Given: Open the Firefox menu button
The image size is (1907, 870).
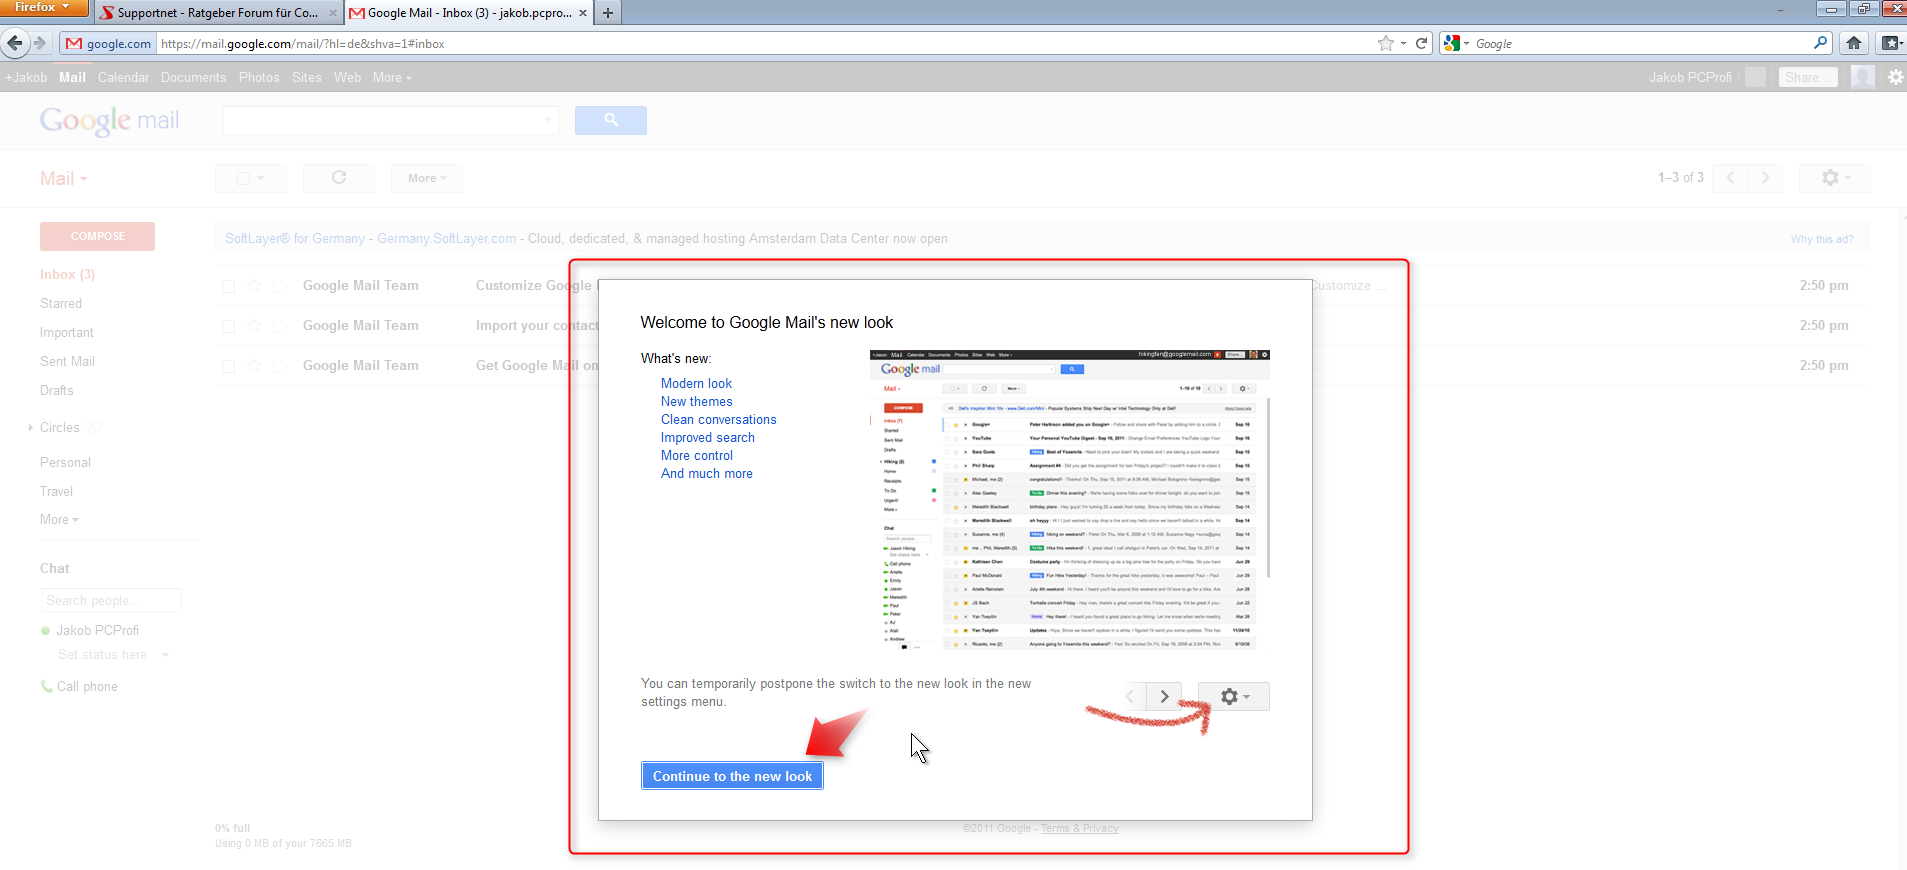Looking at the screenshot, I should tap(44, 8).
